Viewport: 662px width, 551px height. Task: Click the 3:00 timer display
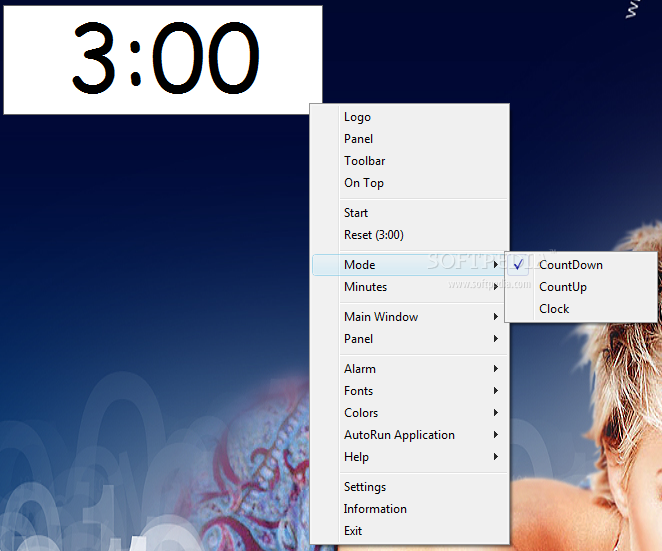[x=163, y=60]
